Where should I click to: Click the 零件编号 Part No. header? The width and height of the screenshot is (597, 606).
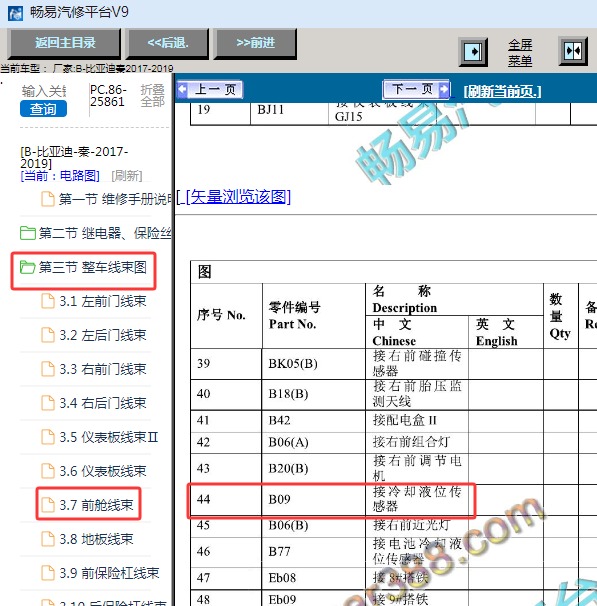coord(313,316)
